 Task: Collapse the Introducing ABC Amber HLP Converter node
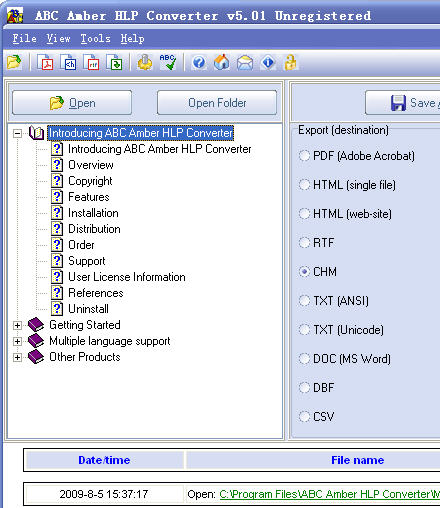click(x=17, y=133)
